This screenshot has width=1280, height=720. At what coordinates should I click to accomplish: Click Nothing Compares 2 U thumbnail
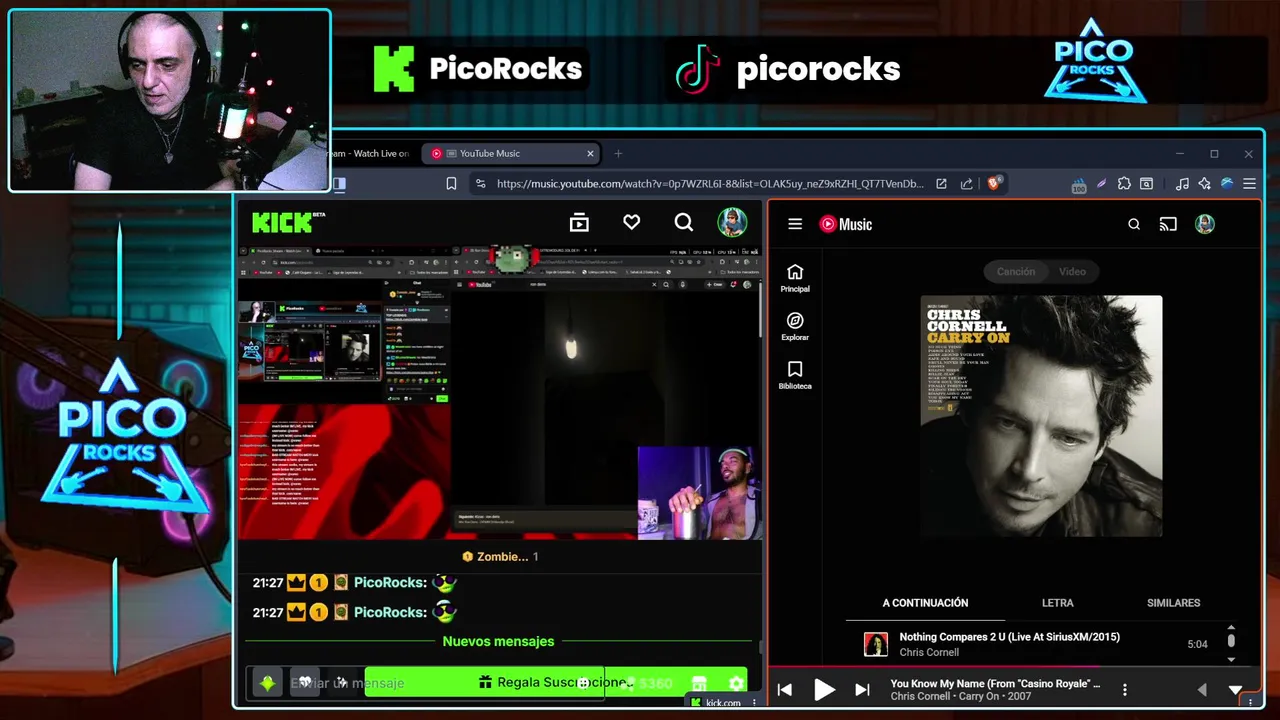tap(876, 645)
